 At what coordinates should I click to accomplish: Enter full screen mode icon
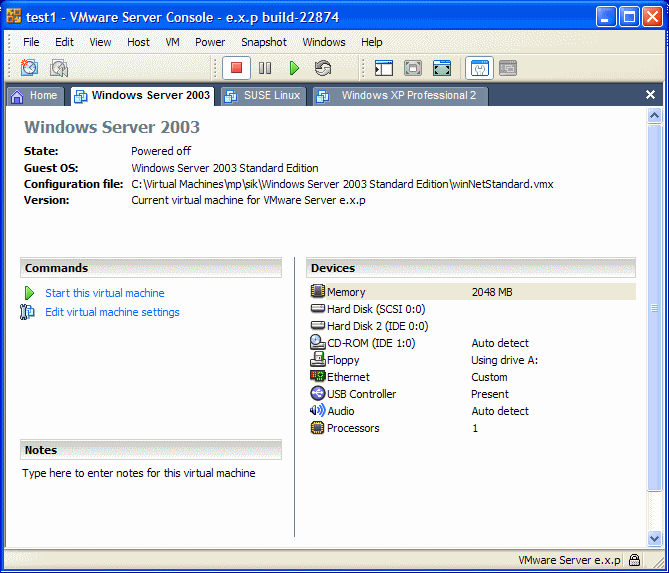[442, 68]
